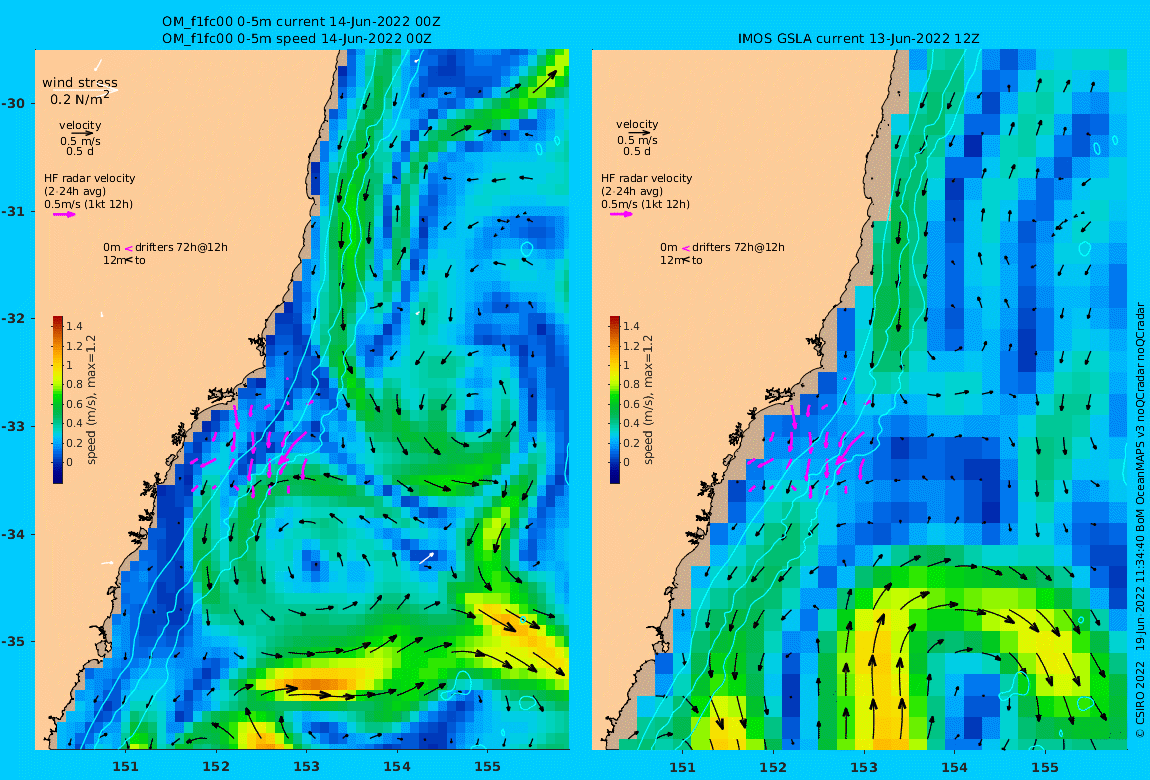Click the -30 latitude axis label
Screen dimensions: 1150x780
click(x=13, y=103)
